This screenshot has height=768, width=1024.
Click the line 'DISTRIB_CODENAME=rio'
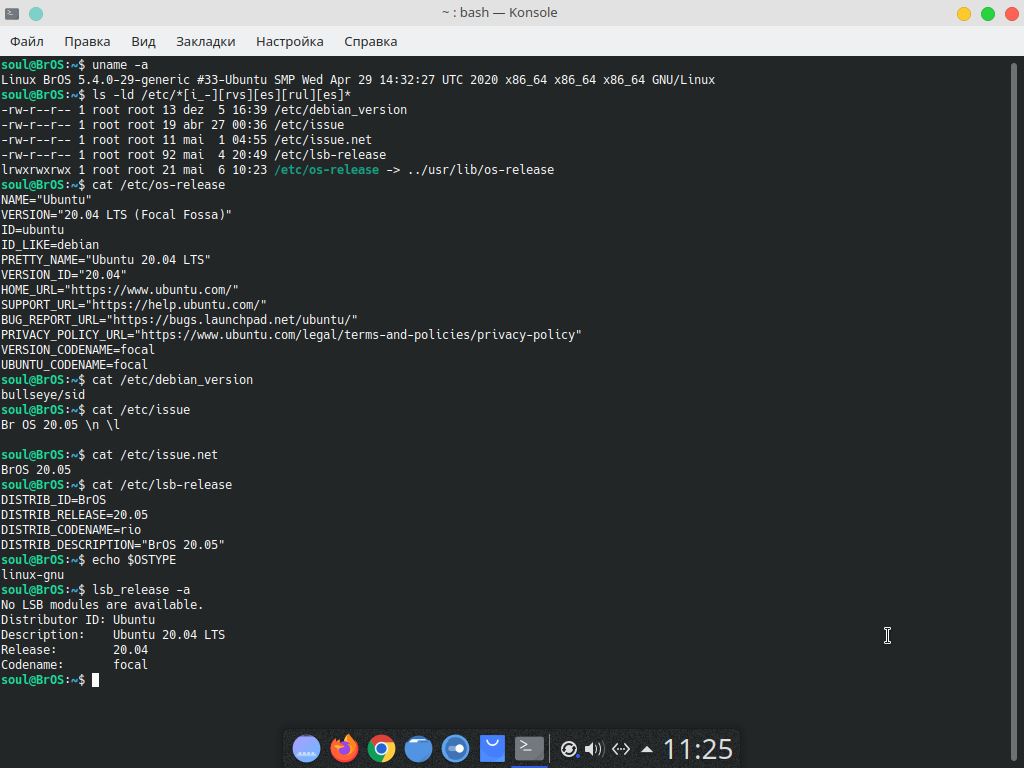pos(71,530)
